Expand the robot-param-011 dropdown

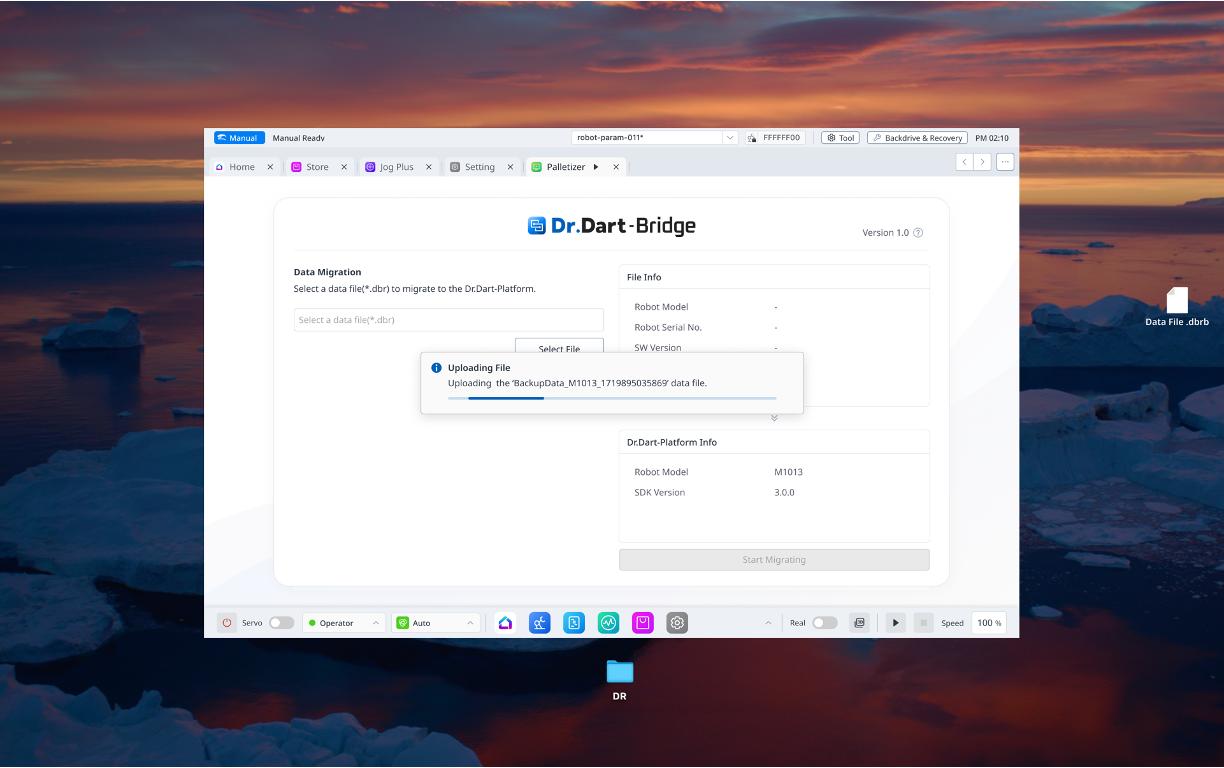click(x=729, y=138)
